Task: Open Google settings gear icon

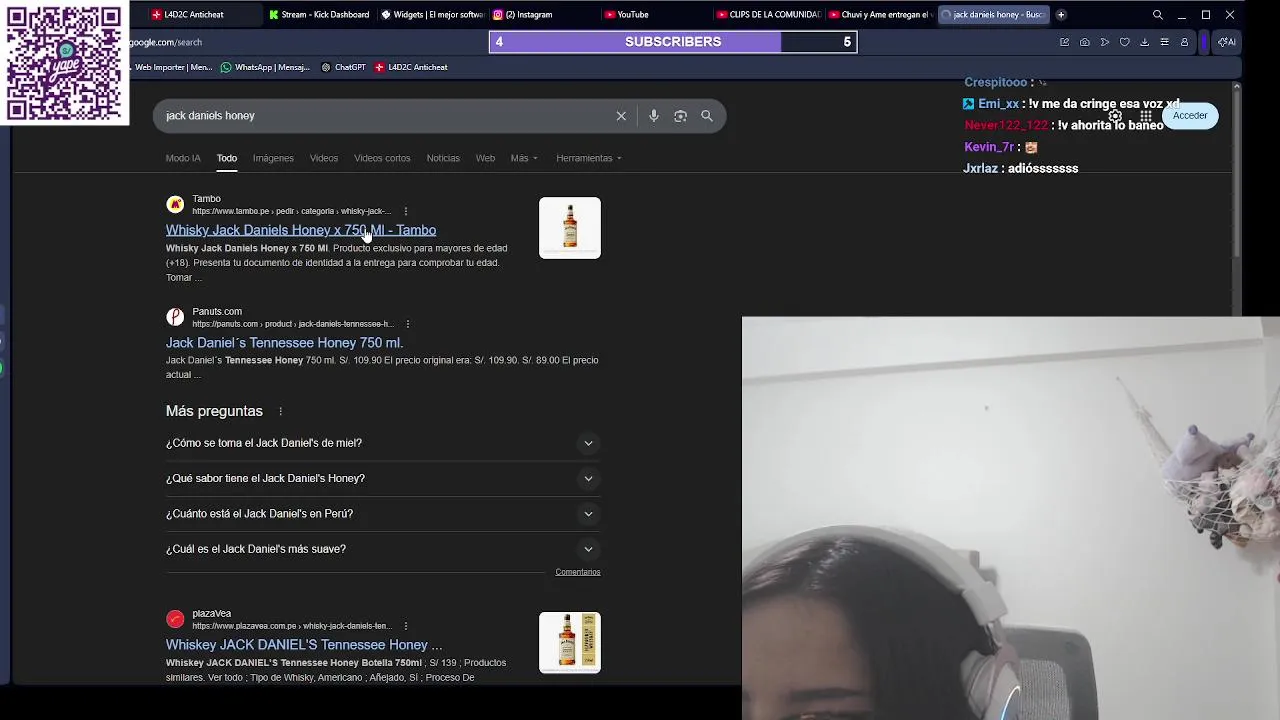Action: point(1115,116)
